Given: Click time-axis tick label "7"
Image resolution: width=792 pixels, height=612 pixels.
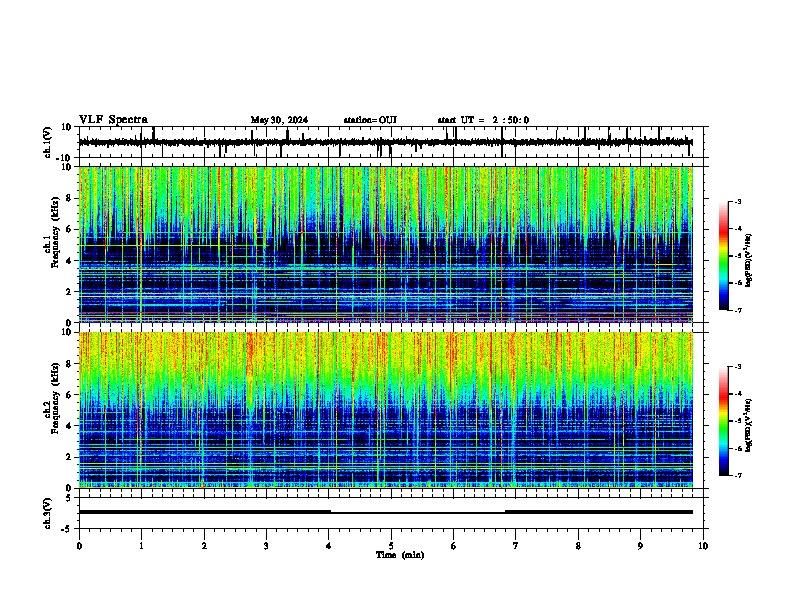Looking at the screenshot, I should coord(516,546).
